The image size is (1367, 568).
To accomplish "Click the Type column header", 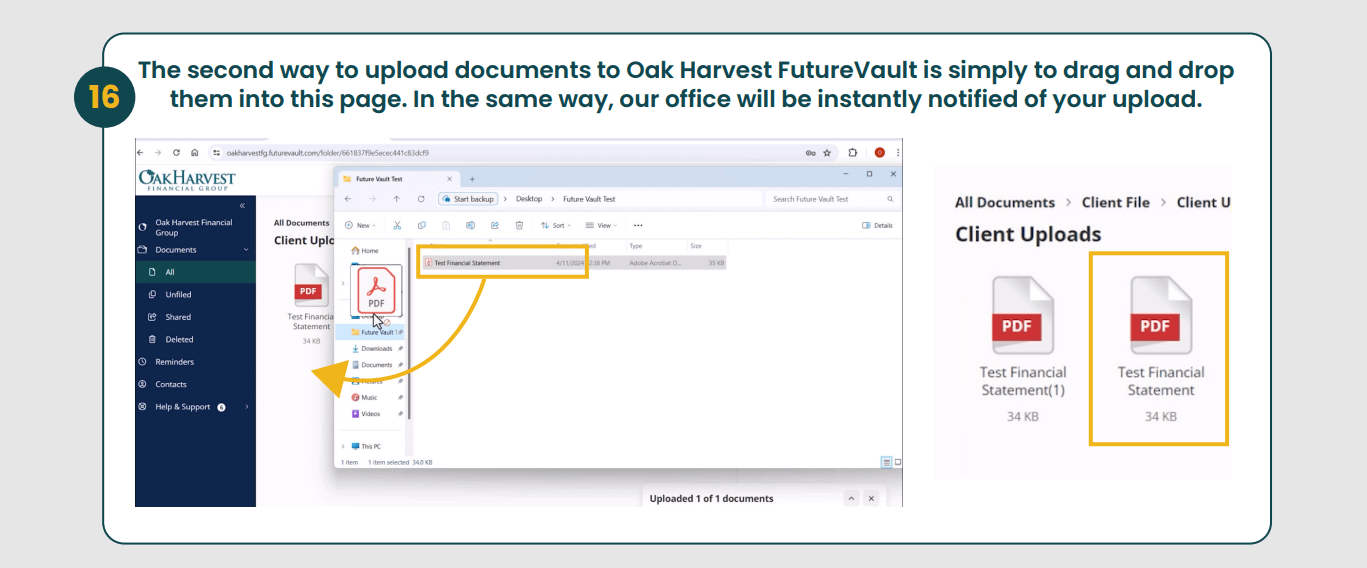I will pyautogui.click(x=636, y=245).
